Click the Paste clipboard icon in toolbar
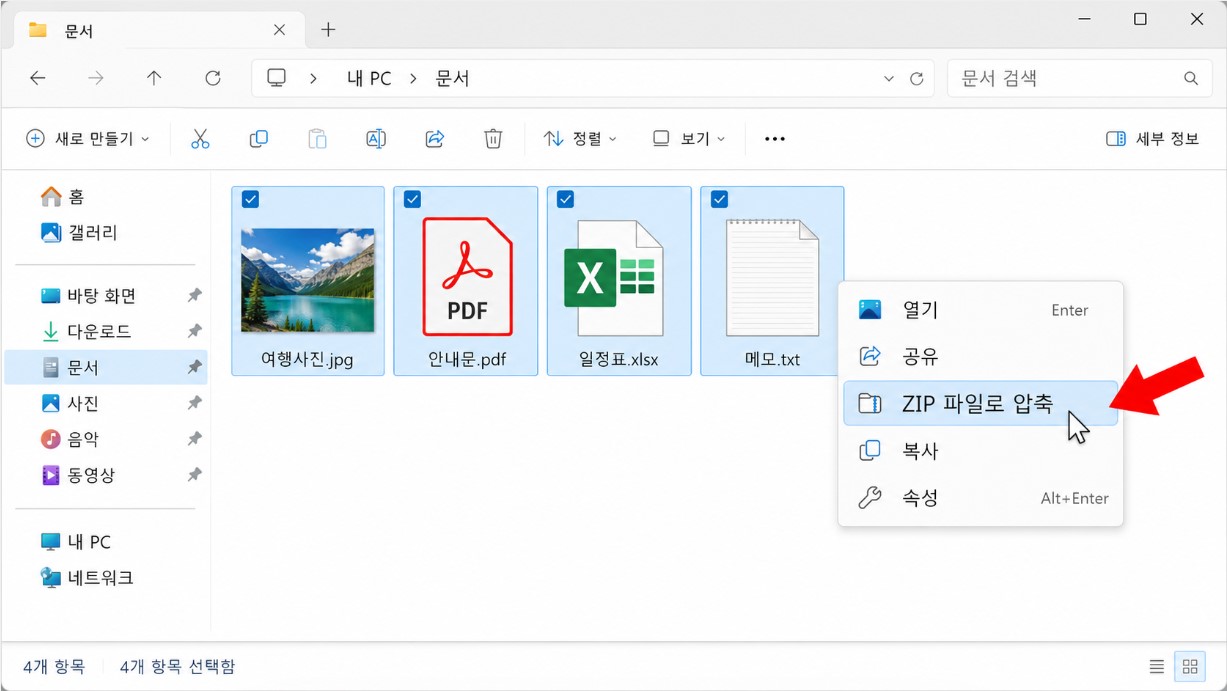Image resolution: width=1227 pixels, height=691 pixels. tap(317, 139)
